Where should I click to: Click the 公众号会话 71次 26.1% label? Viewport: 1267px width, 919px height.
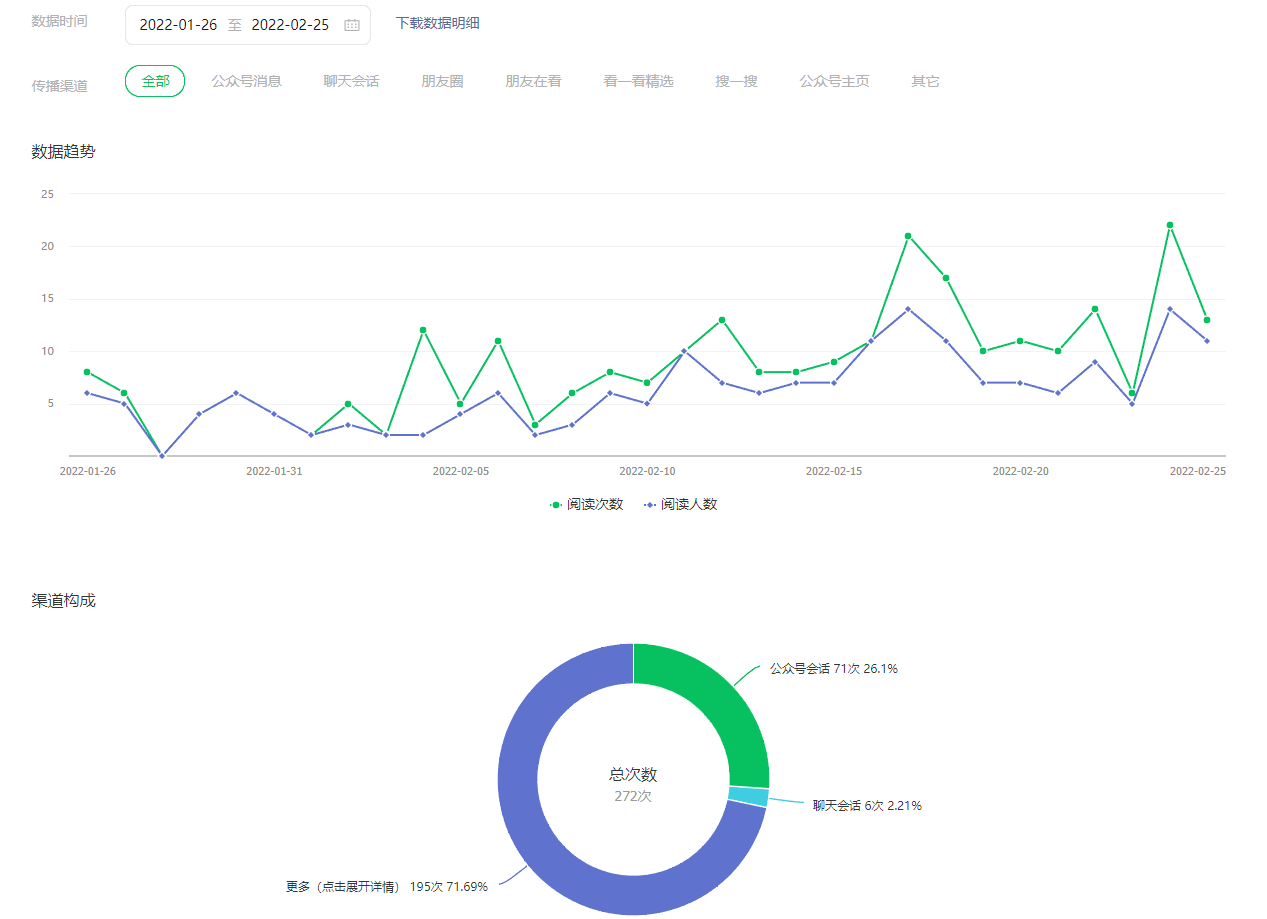(833, 669)
